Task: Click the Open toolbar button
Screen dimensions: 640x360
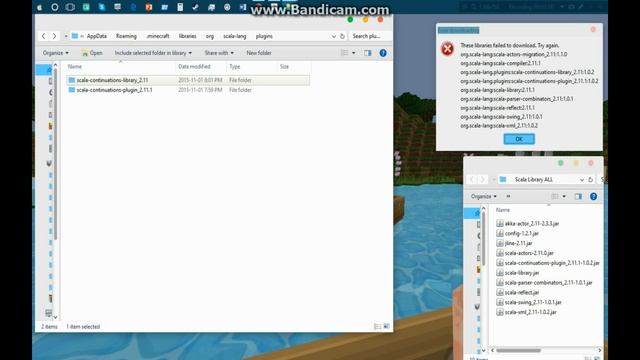Action: 92,53
